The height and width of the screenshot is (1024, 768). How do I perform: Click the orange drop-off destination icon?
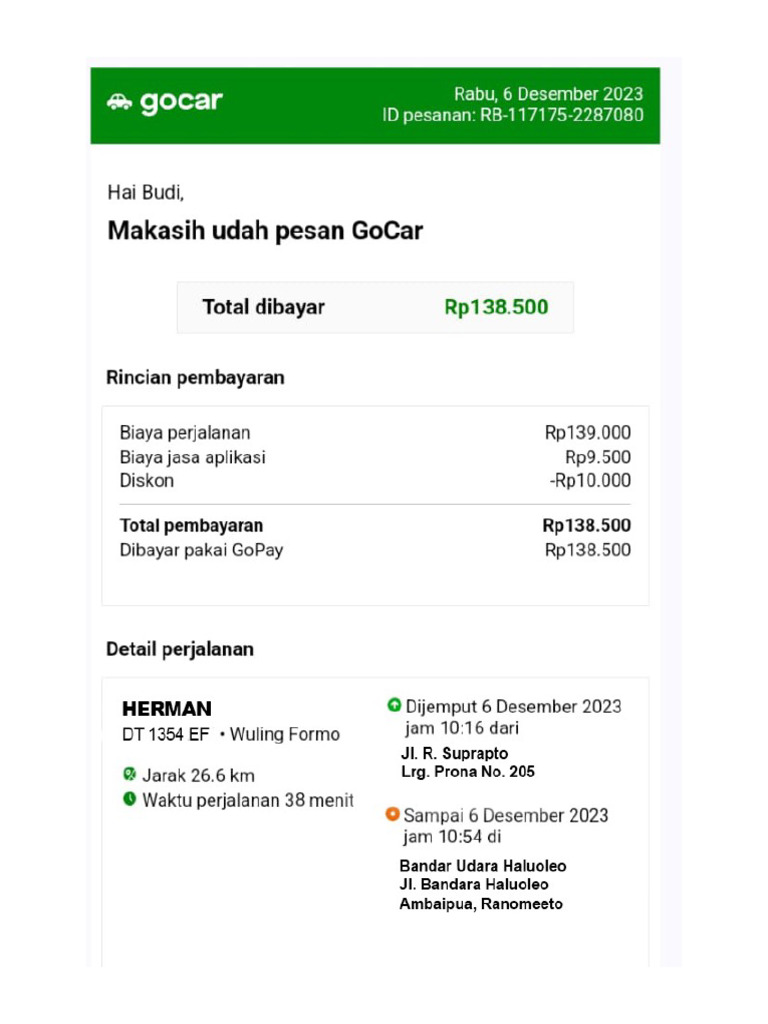pyautogui.click(x=393, y=815)
